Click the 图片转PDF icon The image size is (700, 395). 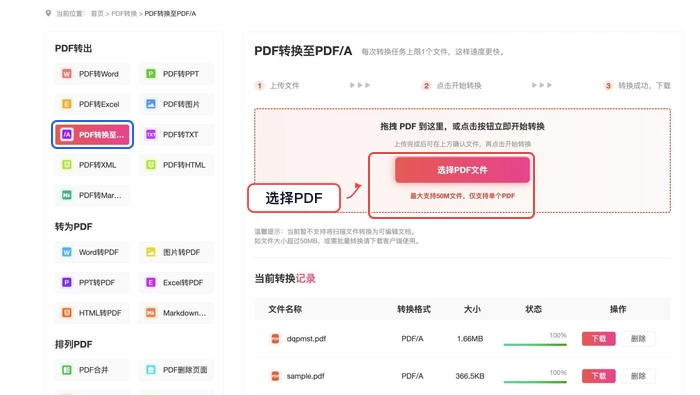151,252
